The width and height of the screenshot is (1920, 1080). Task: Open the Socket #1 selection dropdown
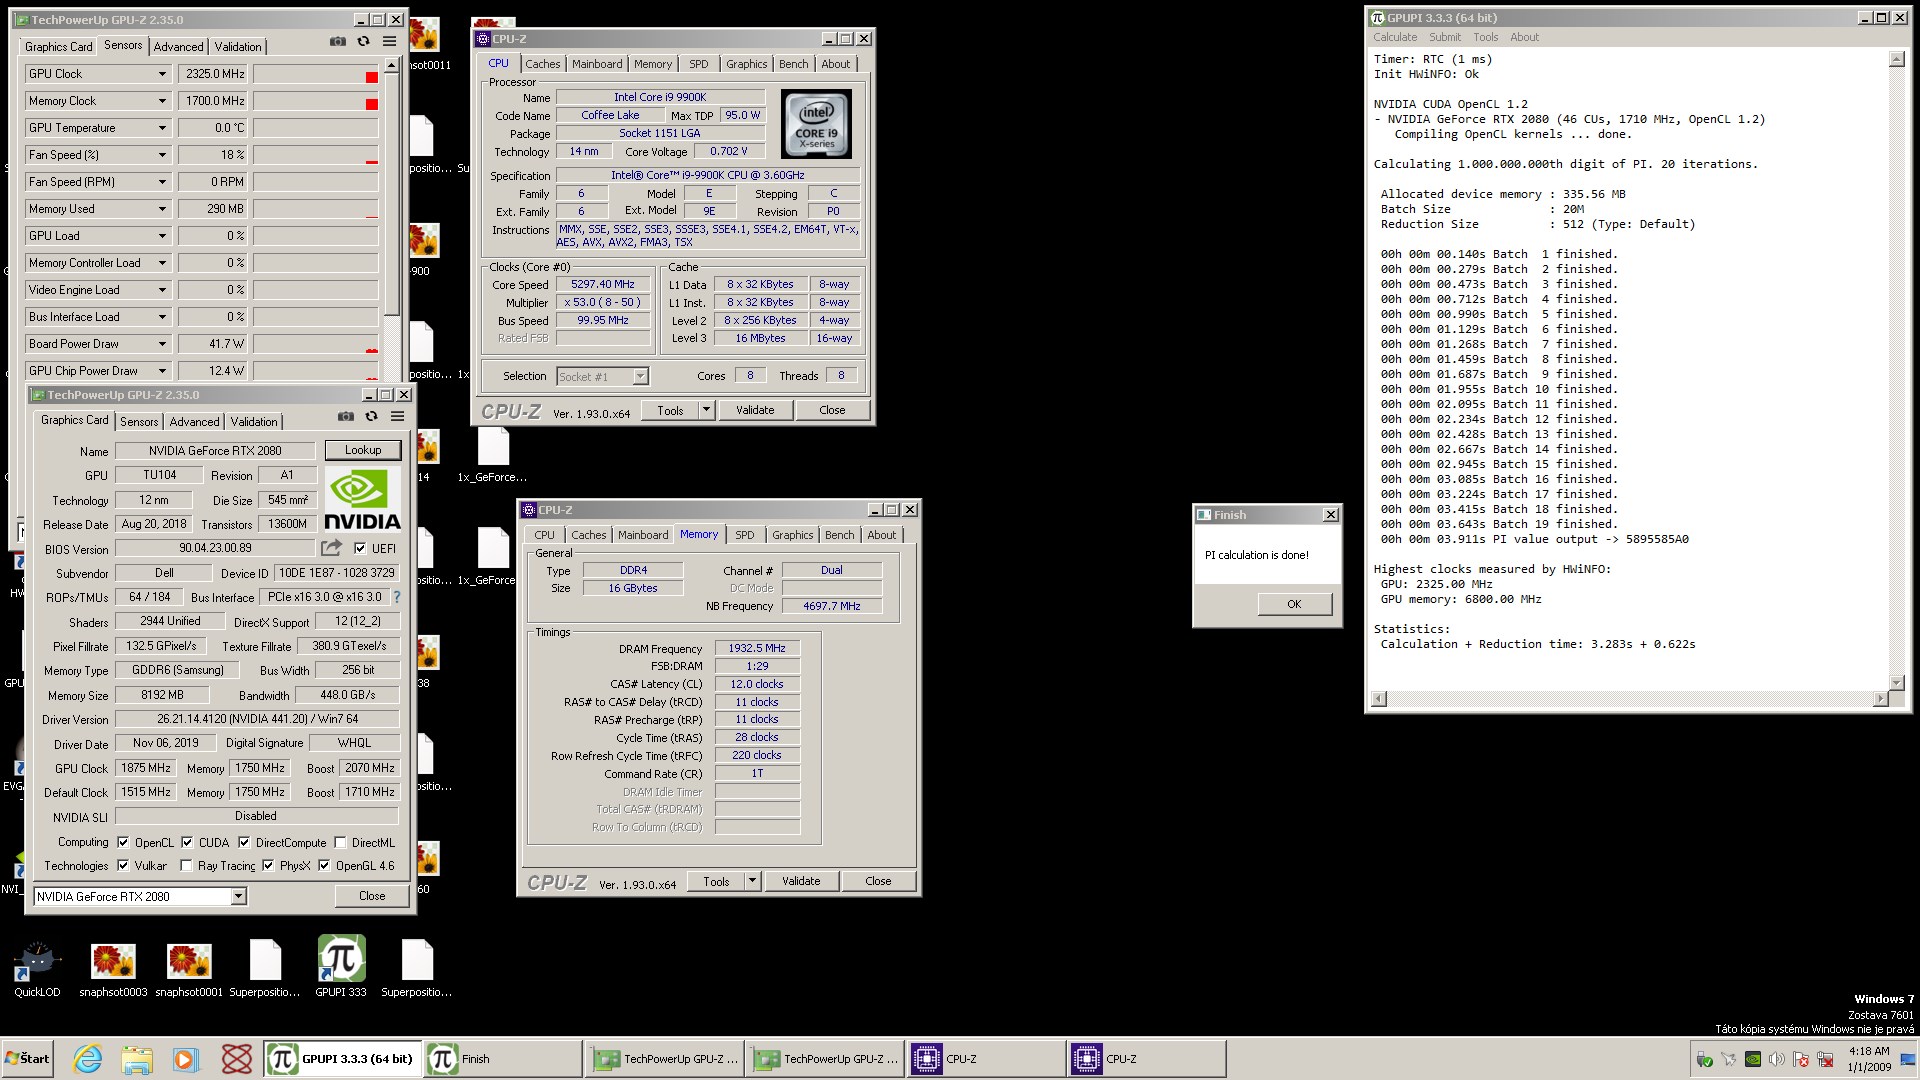(x=640, y=376)
